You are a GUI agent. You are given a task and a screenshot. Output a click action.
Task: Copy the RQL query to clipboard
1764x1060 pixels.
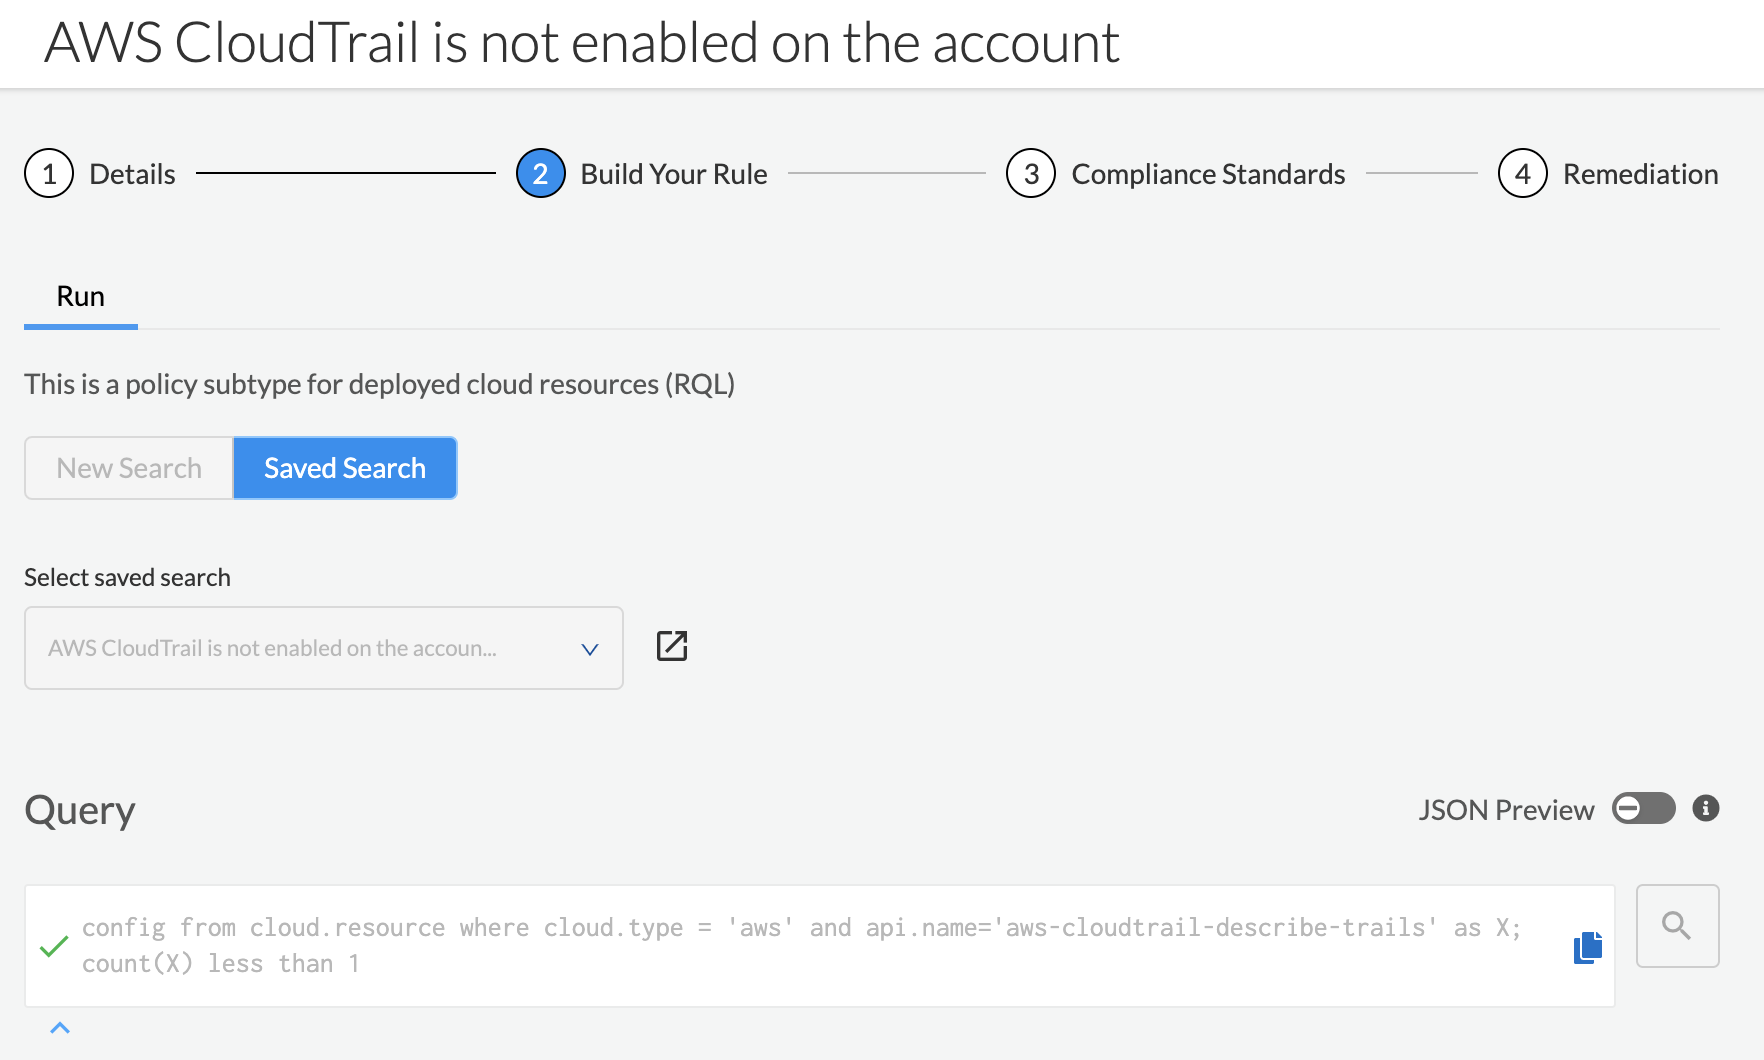pos(1587,947)
